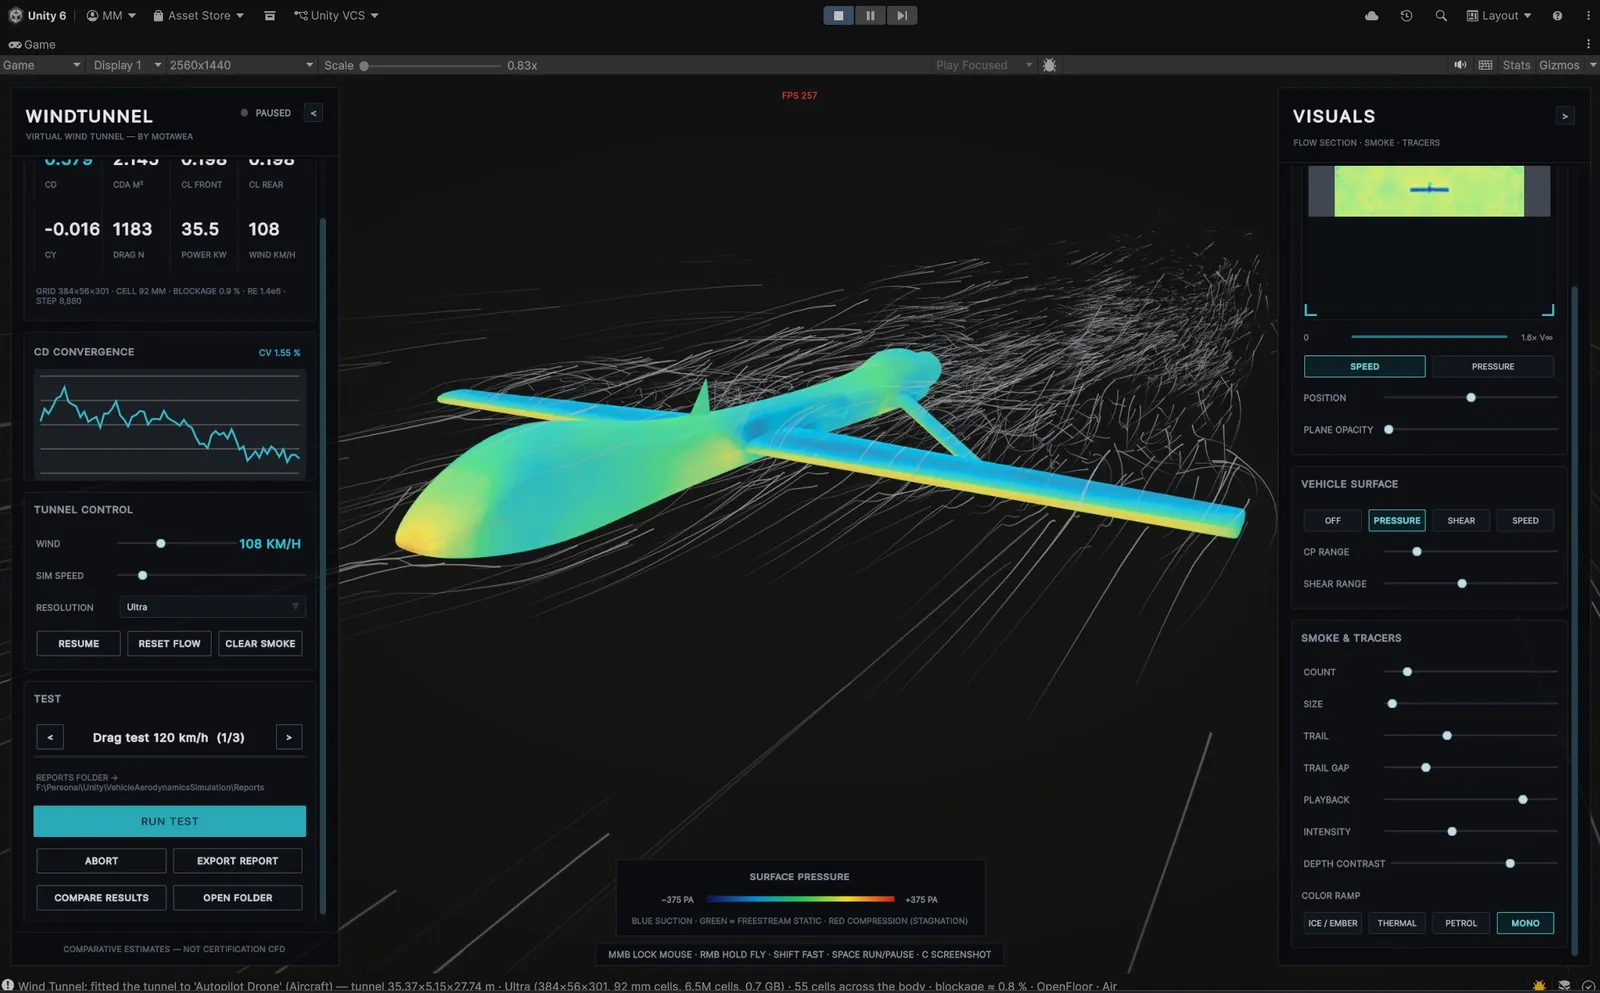Open the 2560x1440 resolution dropdown
Image resolution: width=1600 pixels, height=993 pixels.
click(241, 65)
